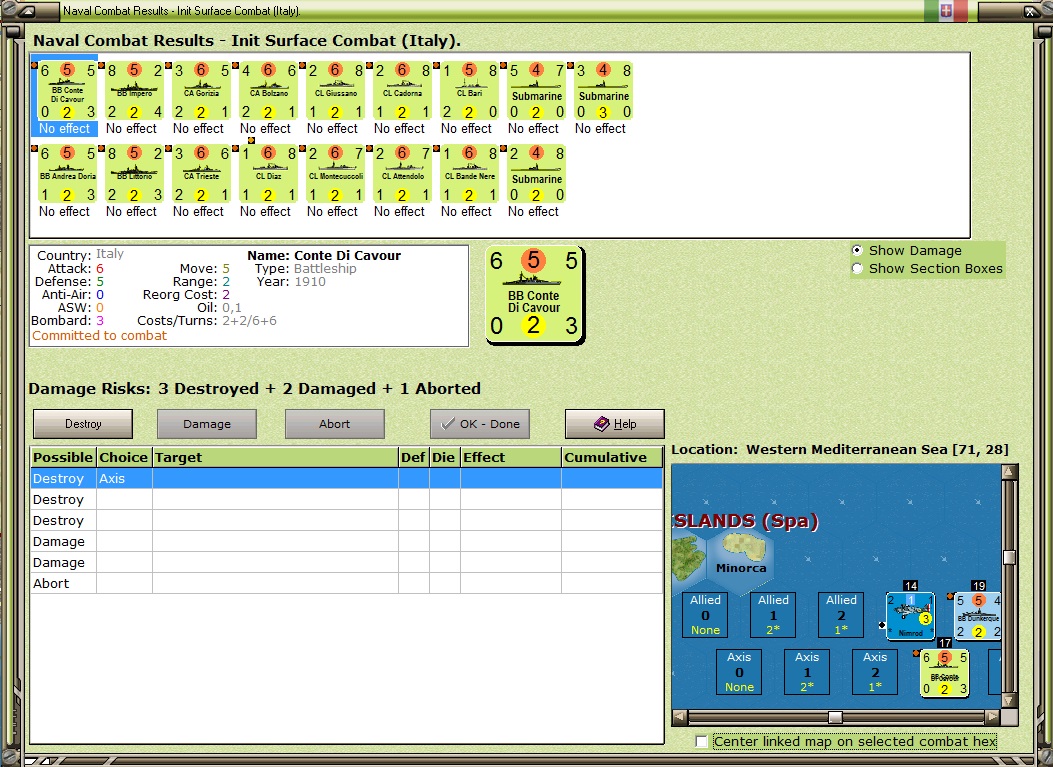Select the CA Bolzano unit counter
The width and height of the screenshot is (1053, 767).
(x=268, y=91)
